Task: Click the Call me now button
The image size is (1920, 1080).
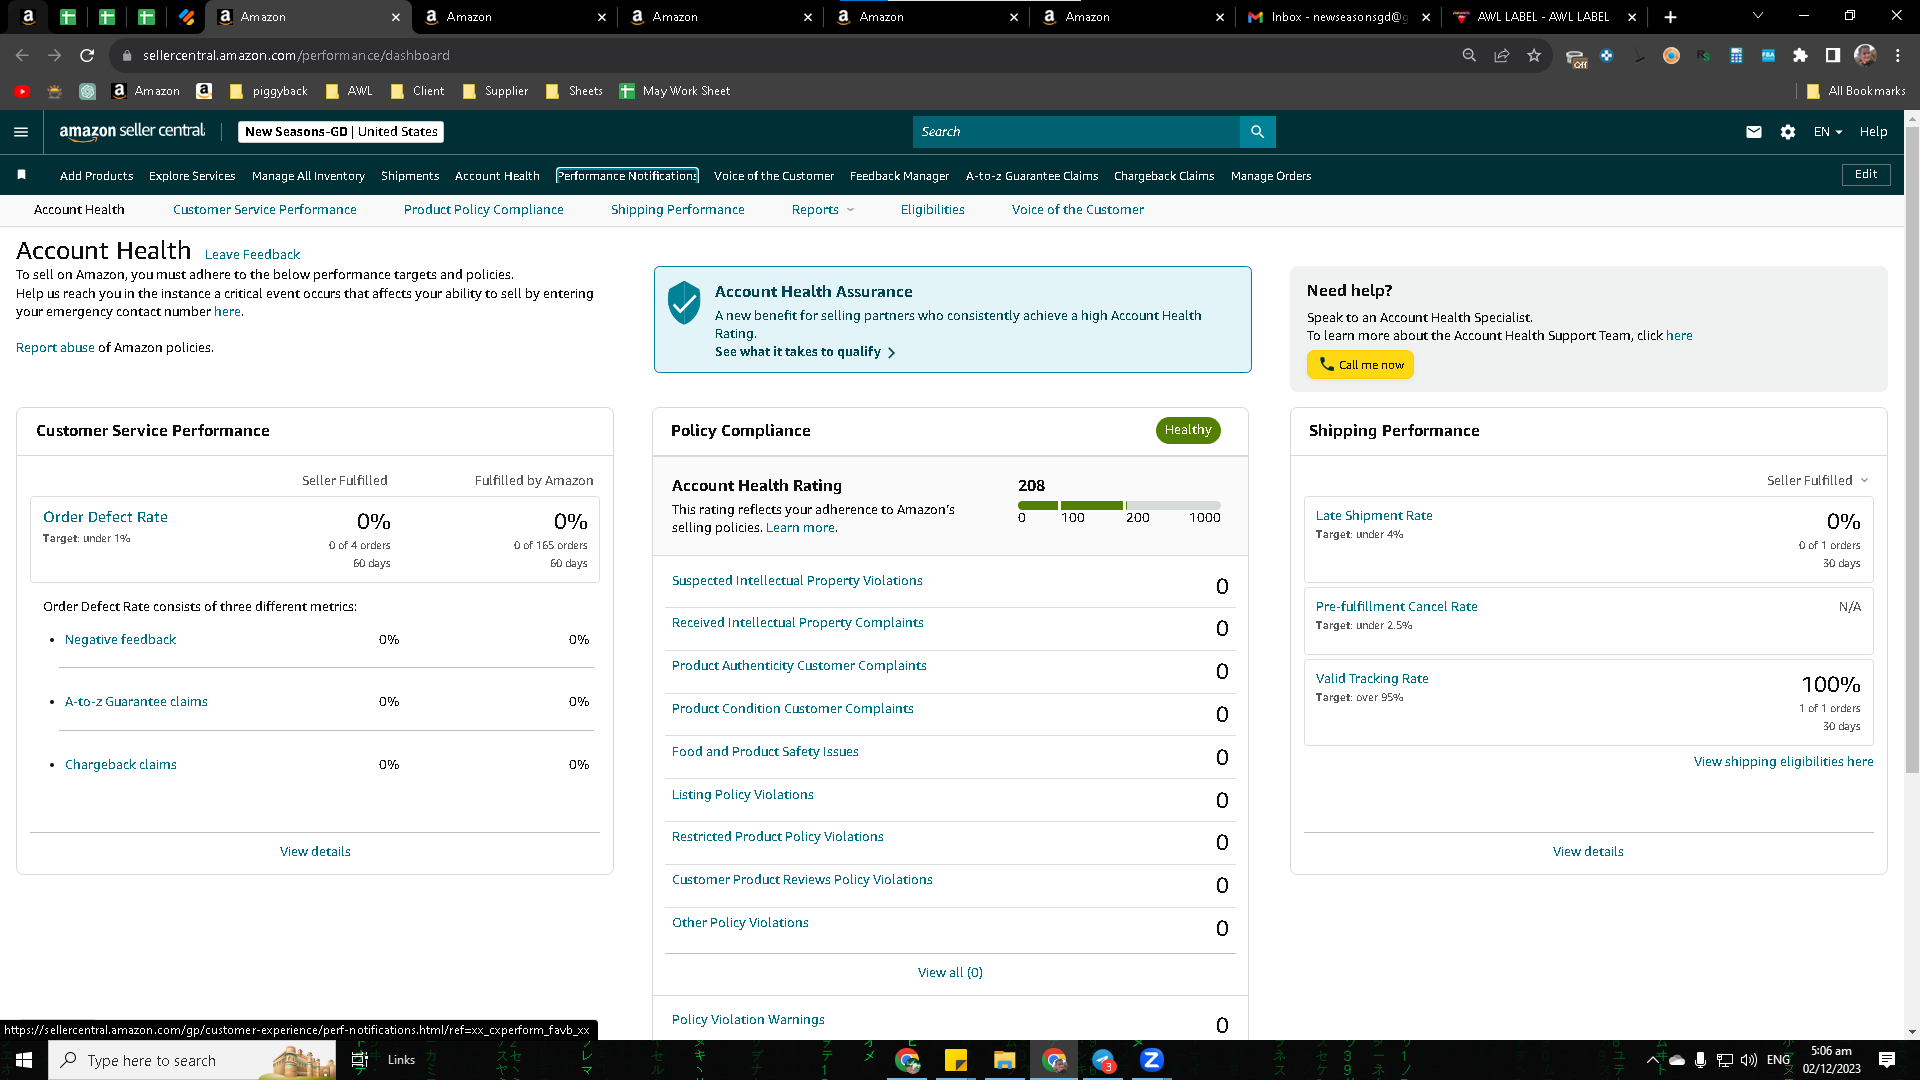Action: click(x=1360, y=365)
